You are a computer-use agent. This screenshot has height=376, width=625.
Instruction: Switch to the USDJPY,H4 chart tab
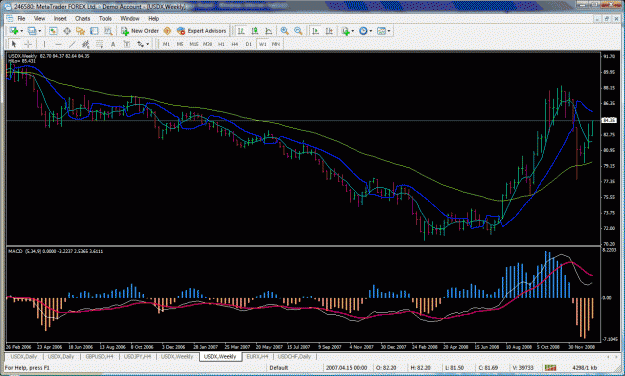coord(138,356)
